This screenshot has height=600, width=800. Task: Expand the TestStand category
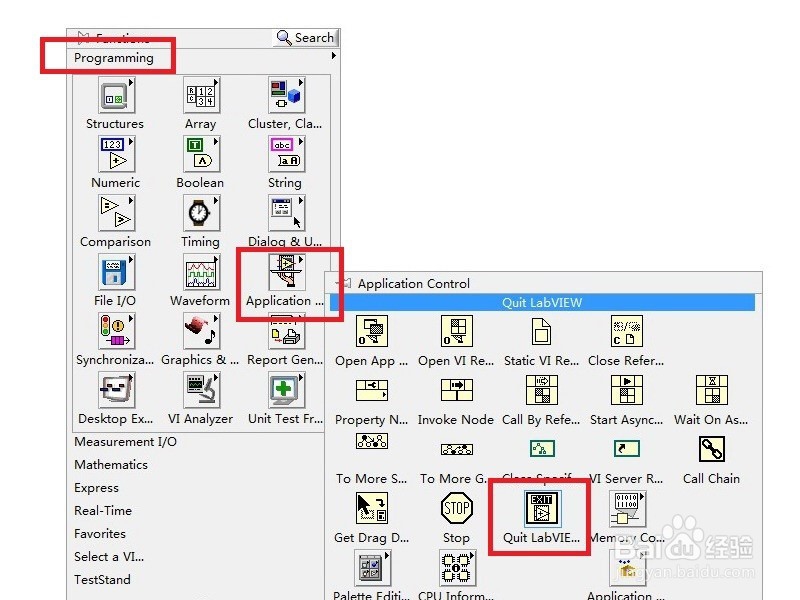(103, 580)
